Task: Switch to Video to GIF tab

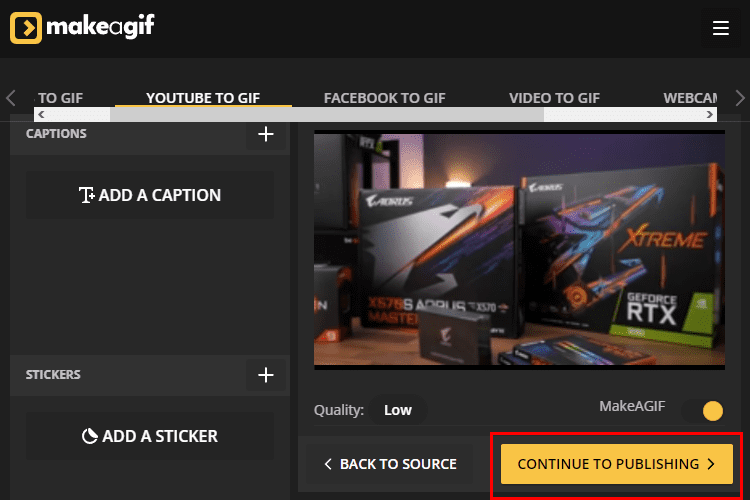Action: pyautogui.click(x=554, y=98)
